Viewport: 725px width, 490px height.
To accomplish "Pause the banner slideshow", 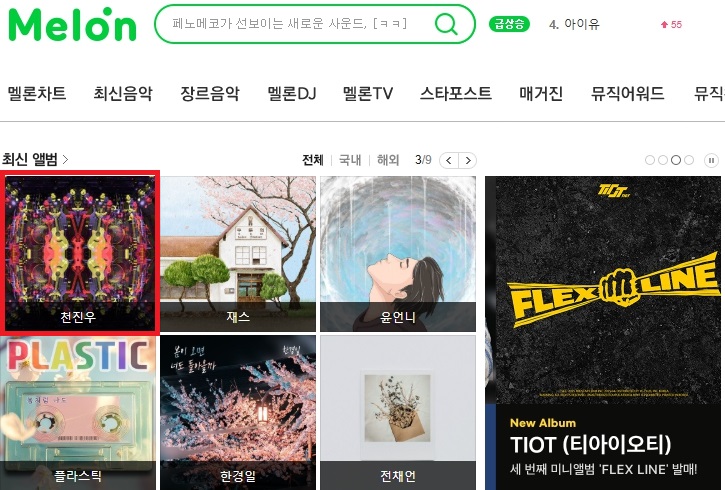I will pos(711,160).
